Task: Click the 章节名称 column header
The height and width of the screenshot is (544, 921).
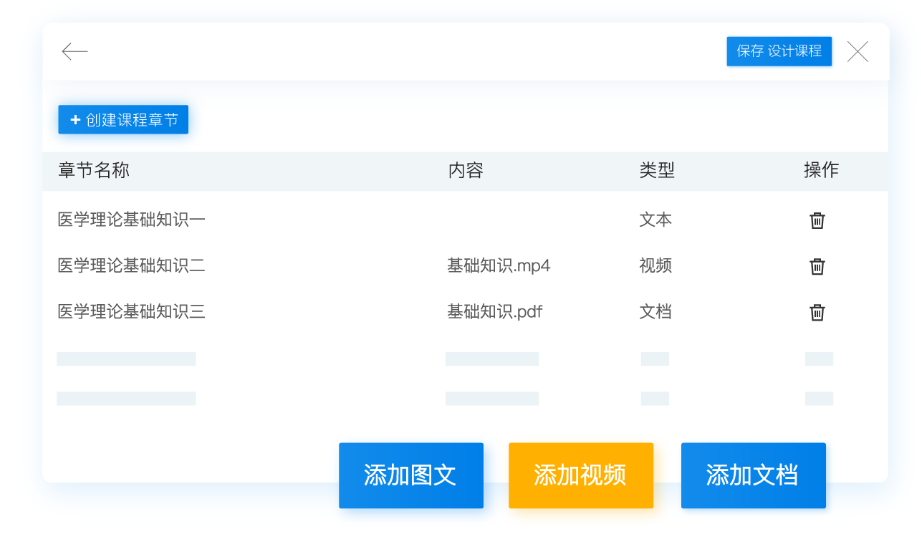Action: point(94,171)
